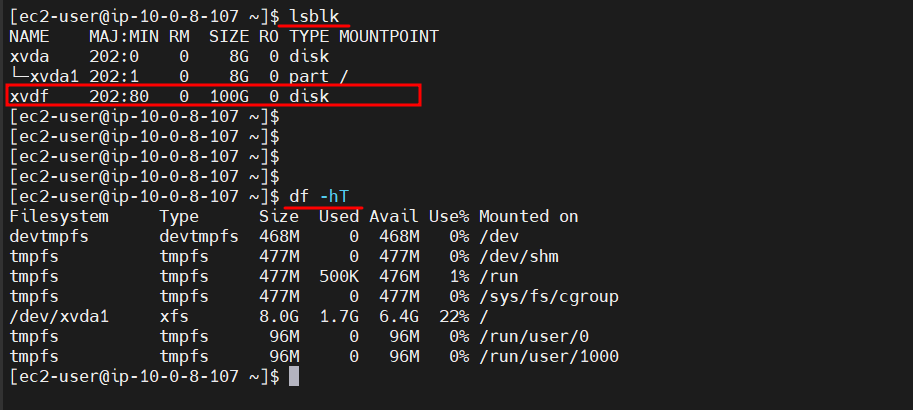This screenshot has height=410, width=913.
Task: Click the 202:80 device number
Action: pyautogui.click(x=119, y=97)
